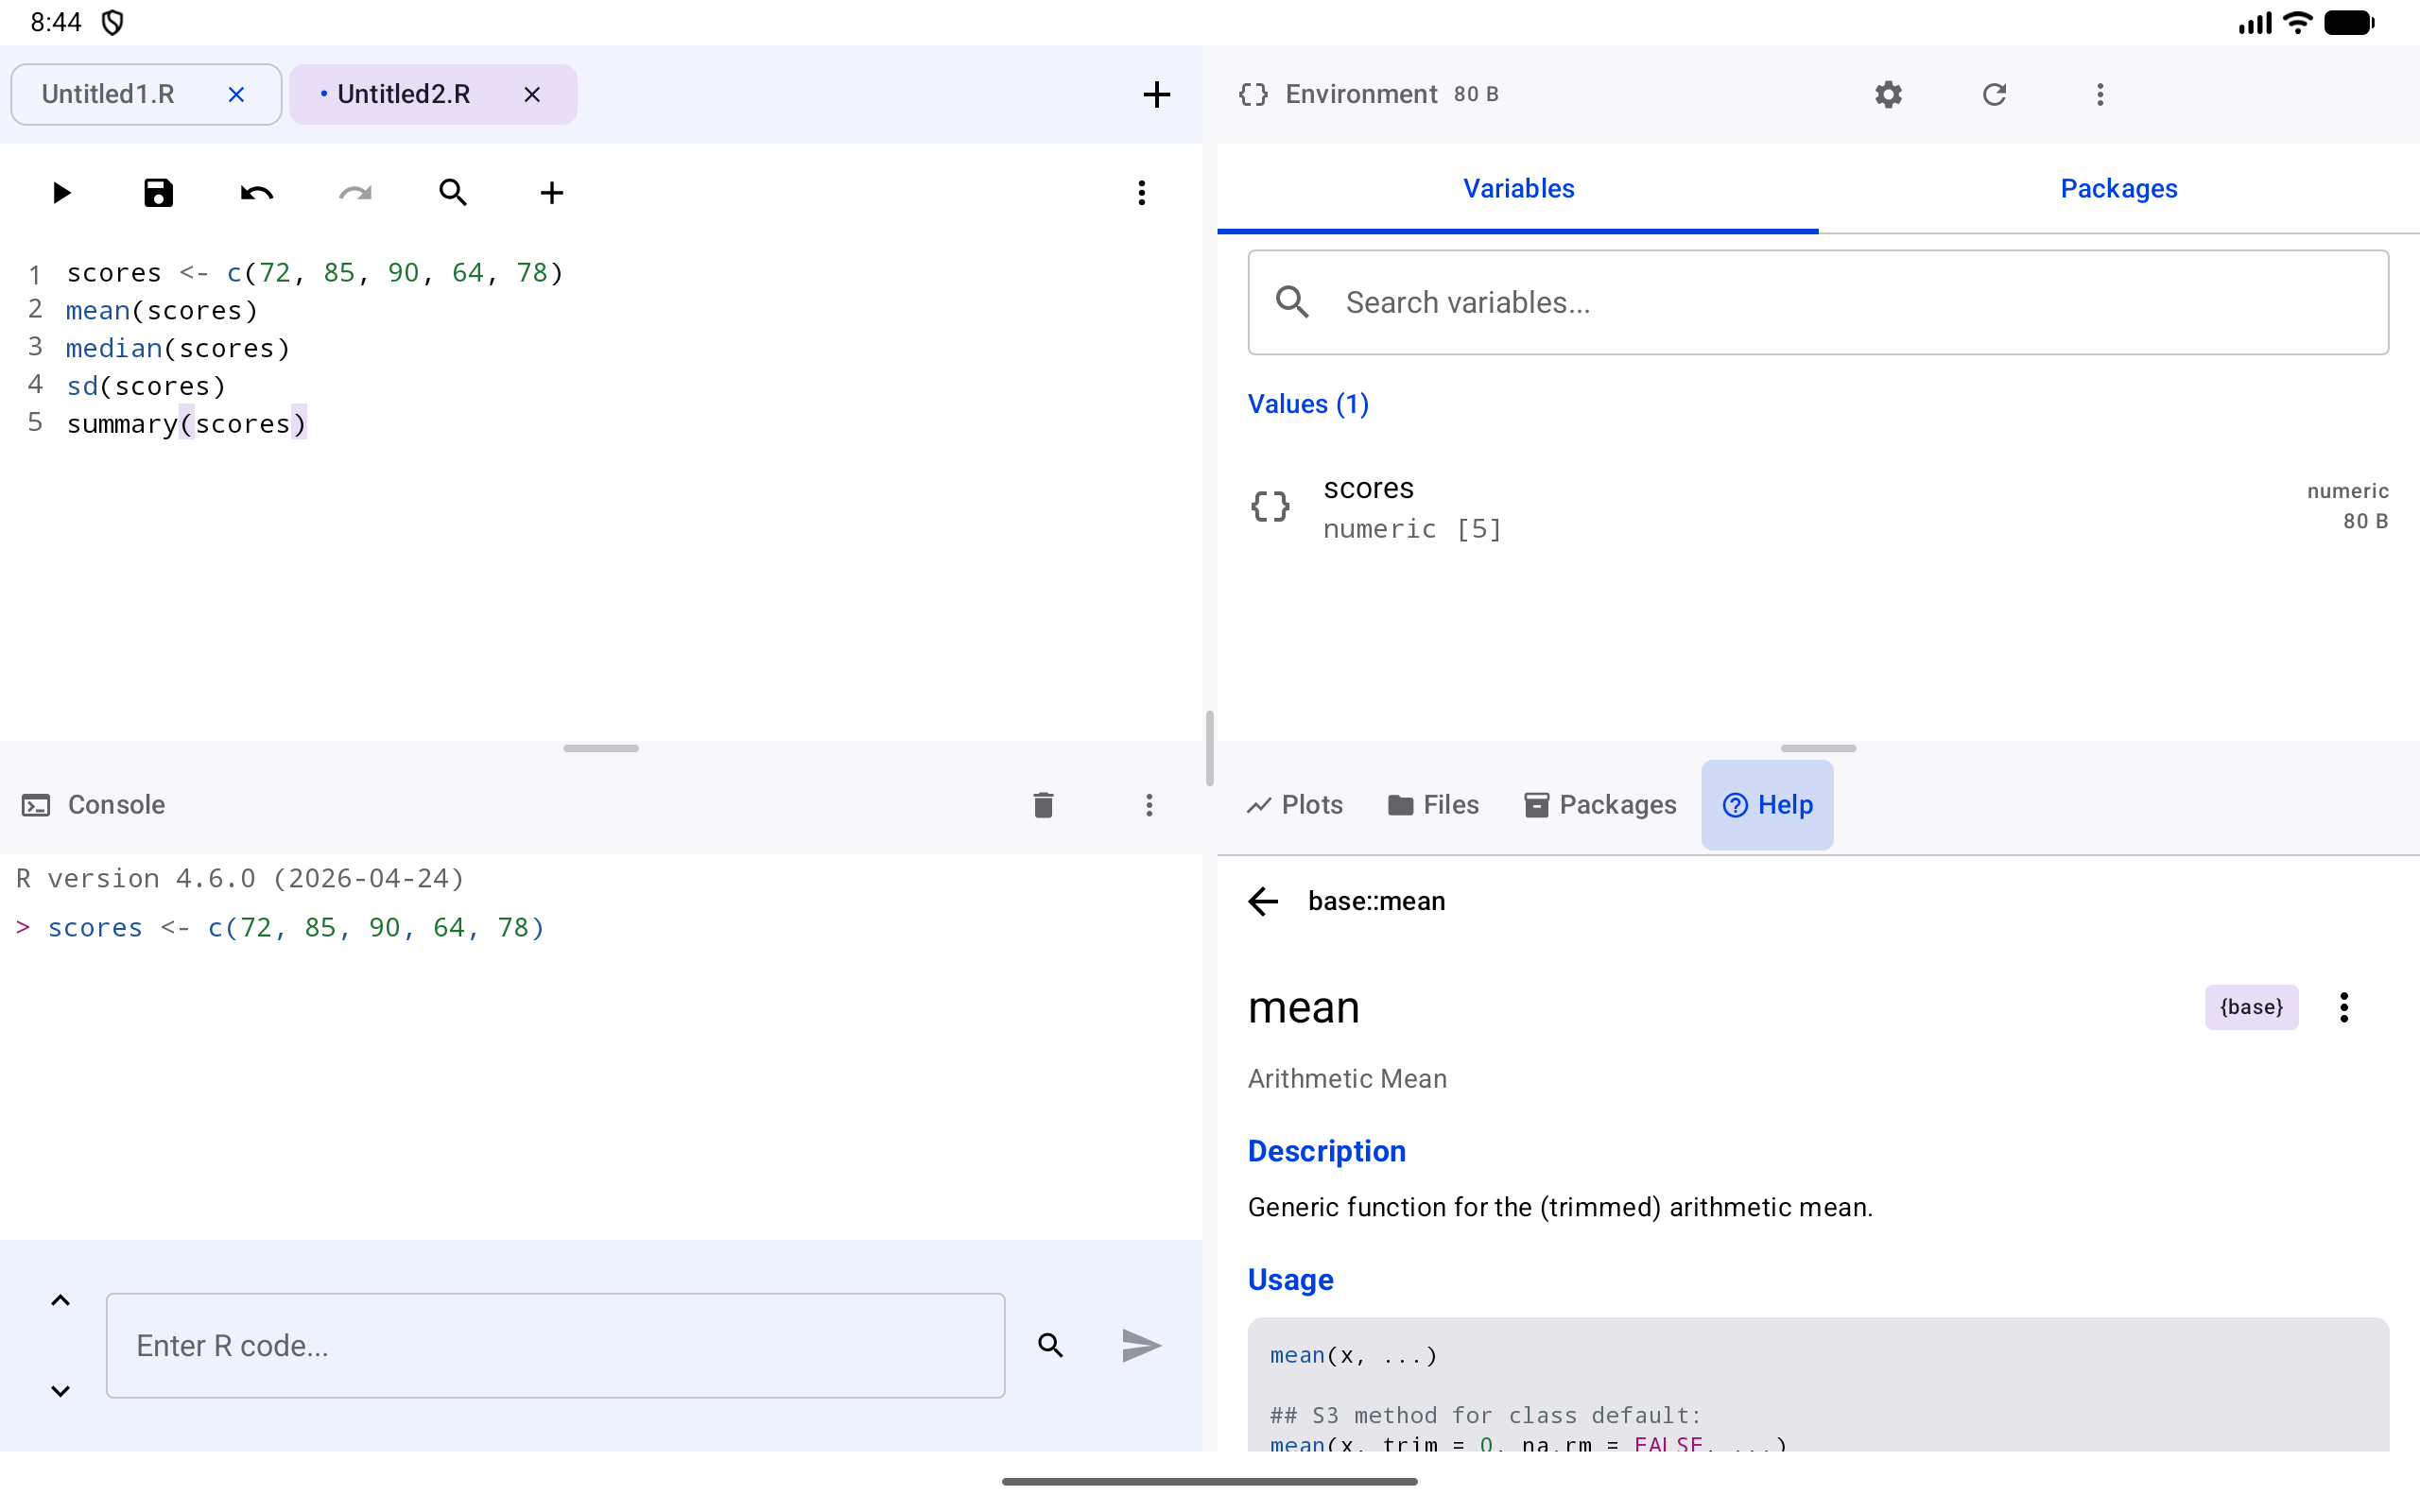Save the current script file
Viewport: 2420px width, 1512px height.
tap(159, 193)
